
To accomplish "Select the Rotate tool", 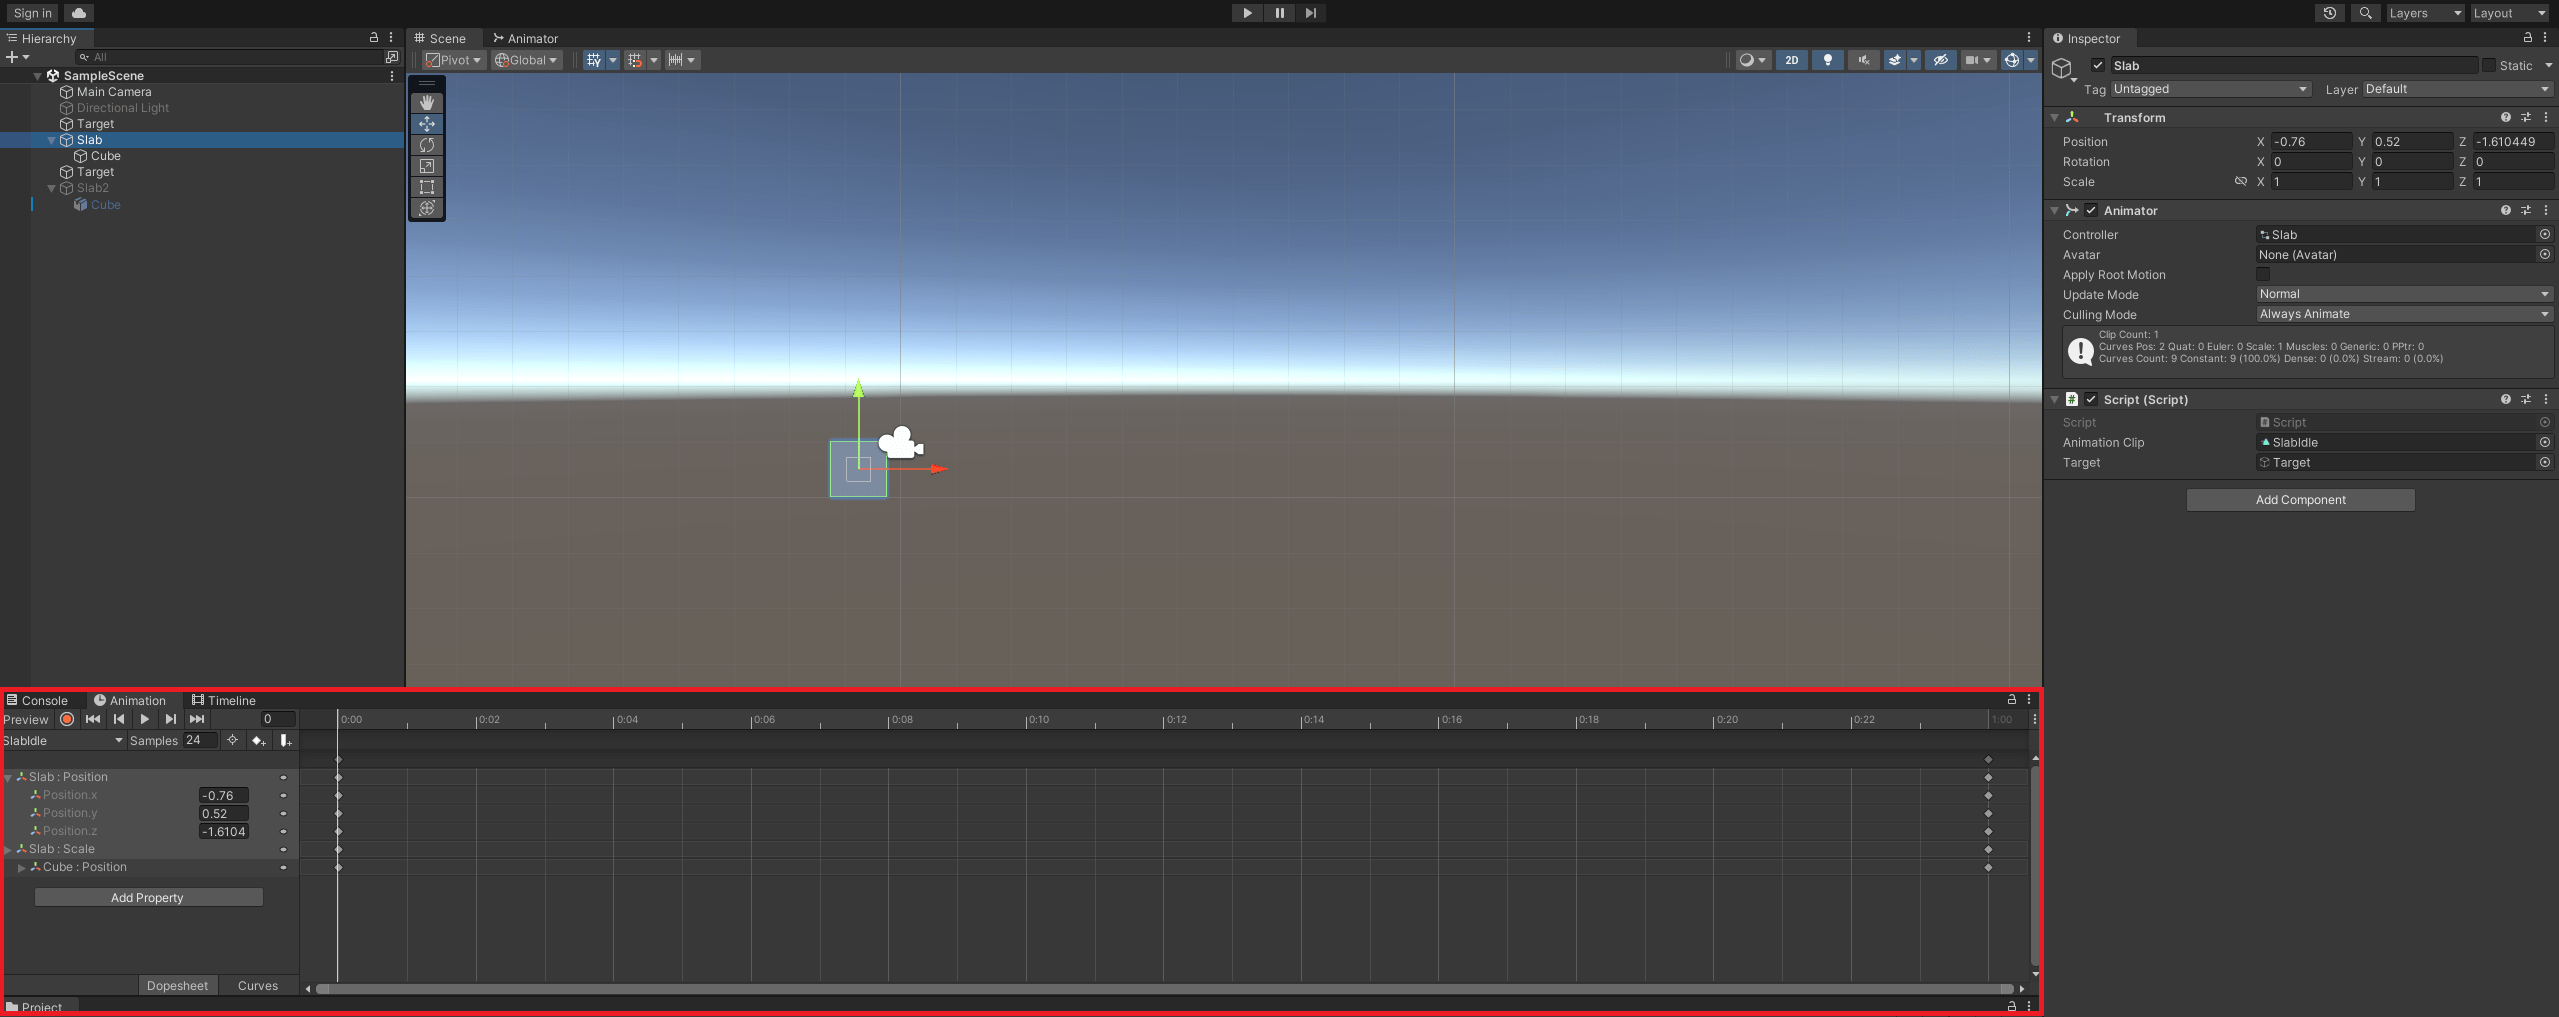I will pyautogui.click(x=427, y=145).
